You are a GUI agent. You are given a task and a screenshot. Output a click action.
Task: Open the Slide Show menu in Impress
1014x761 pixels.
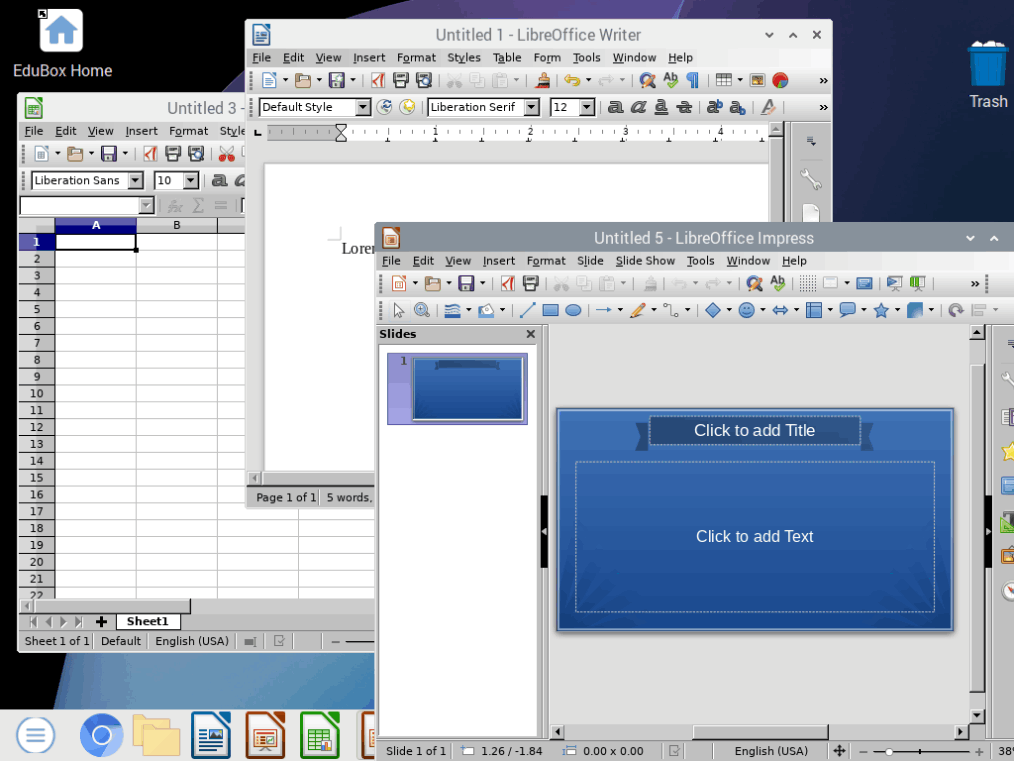point(645,261)
